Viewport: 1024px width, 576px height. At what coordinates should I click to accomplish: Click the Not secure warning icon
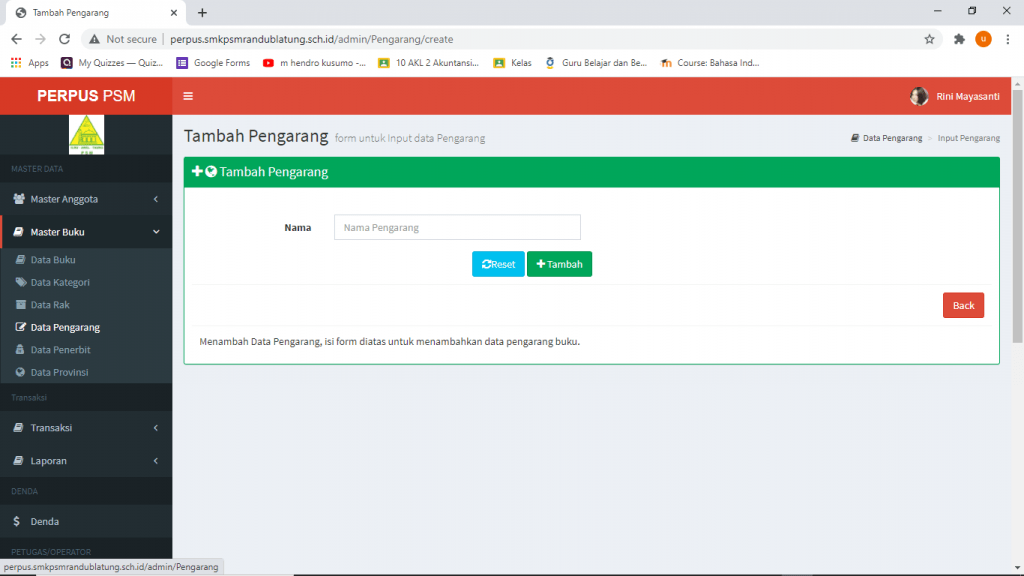[95, 39]
